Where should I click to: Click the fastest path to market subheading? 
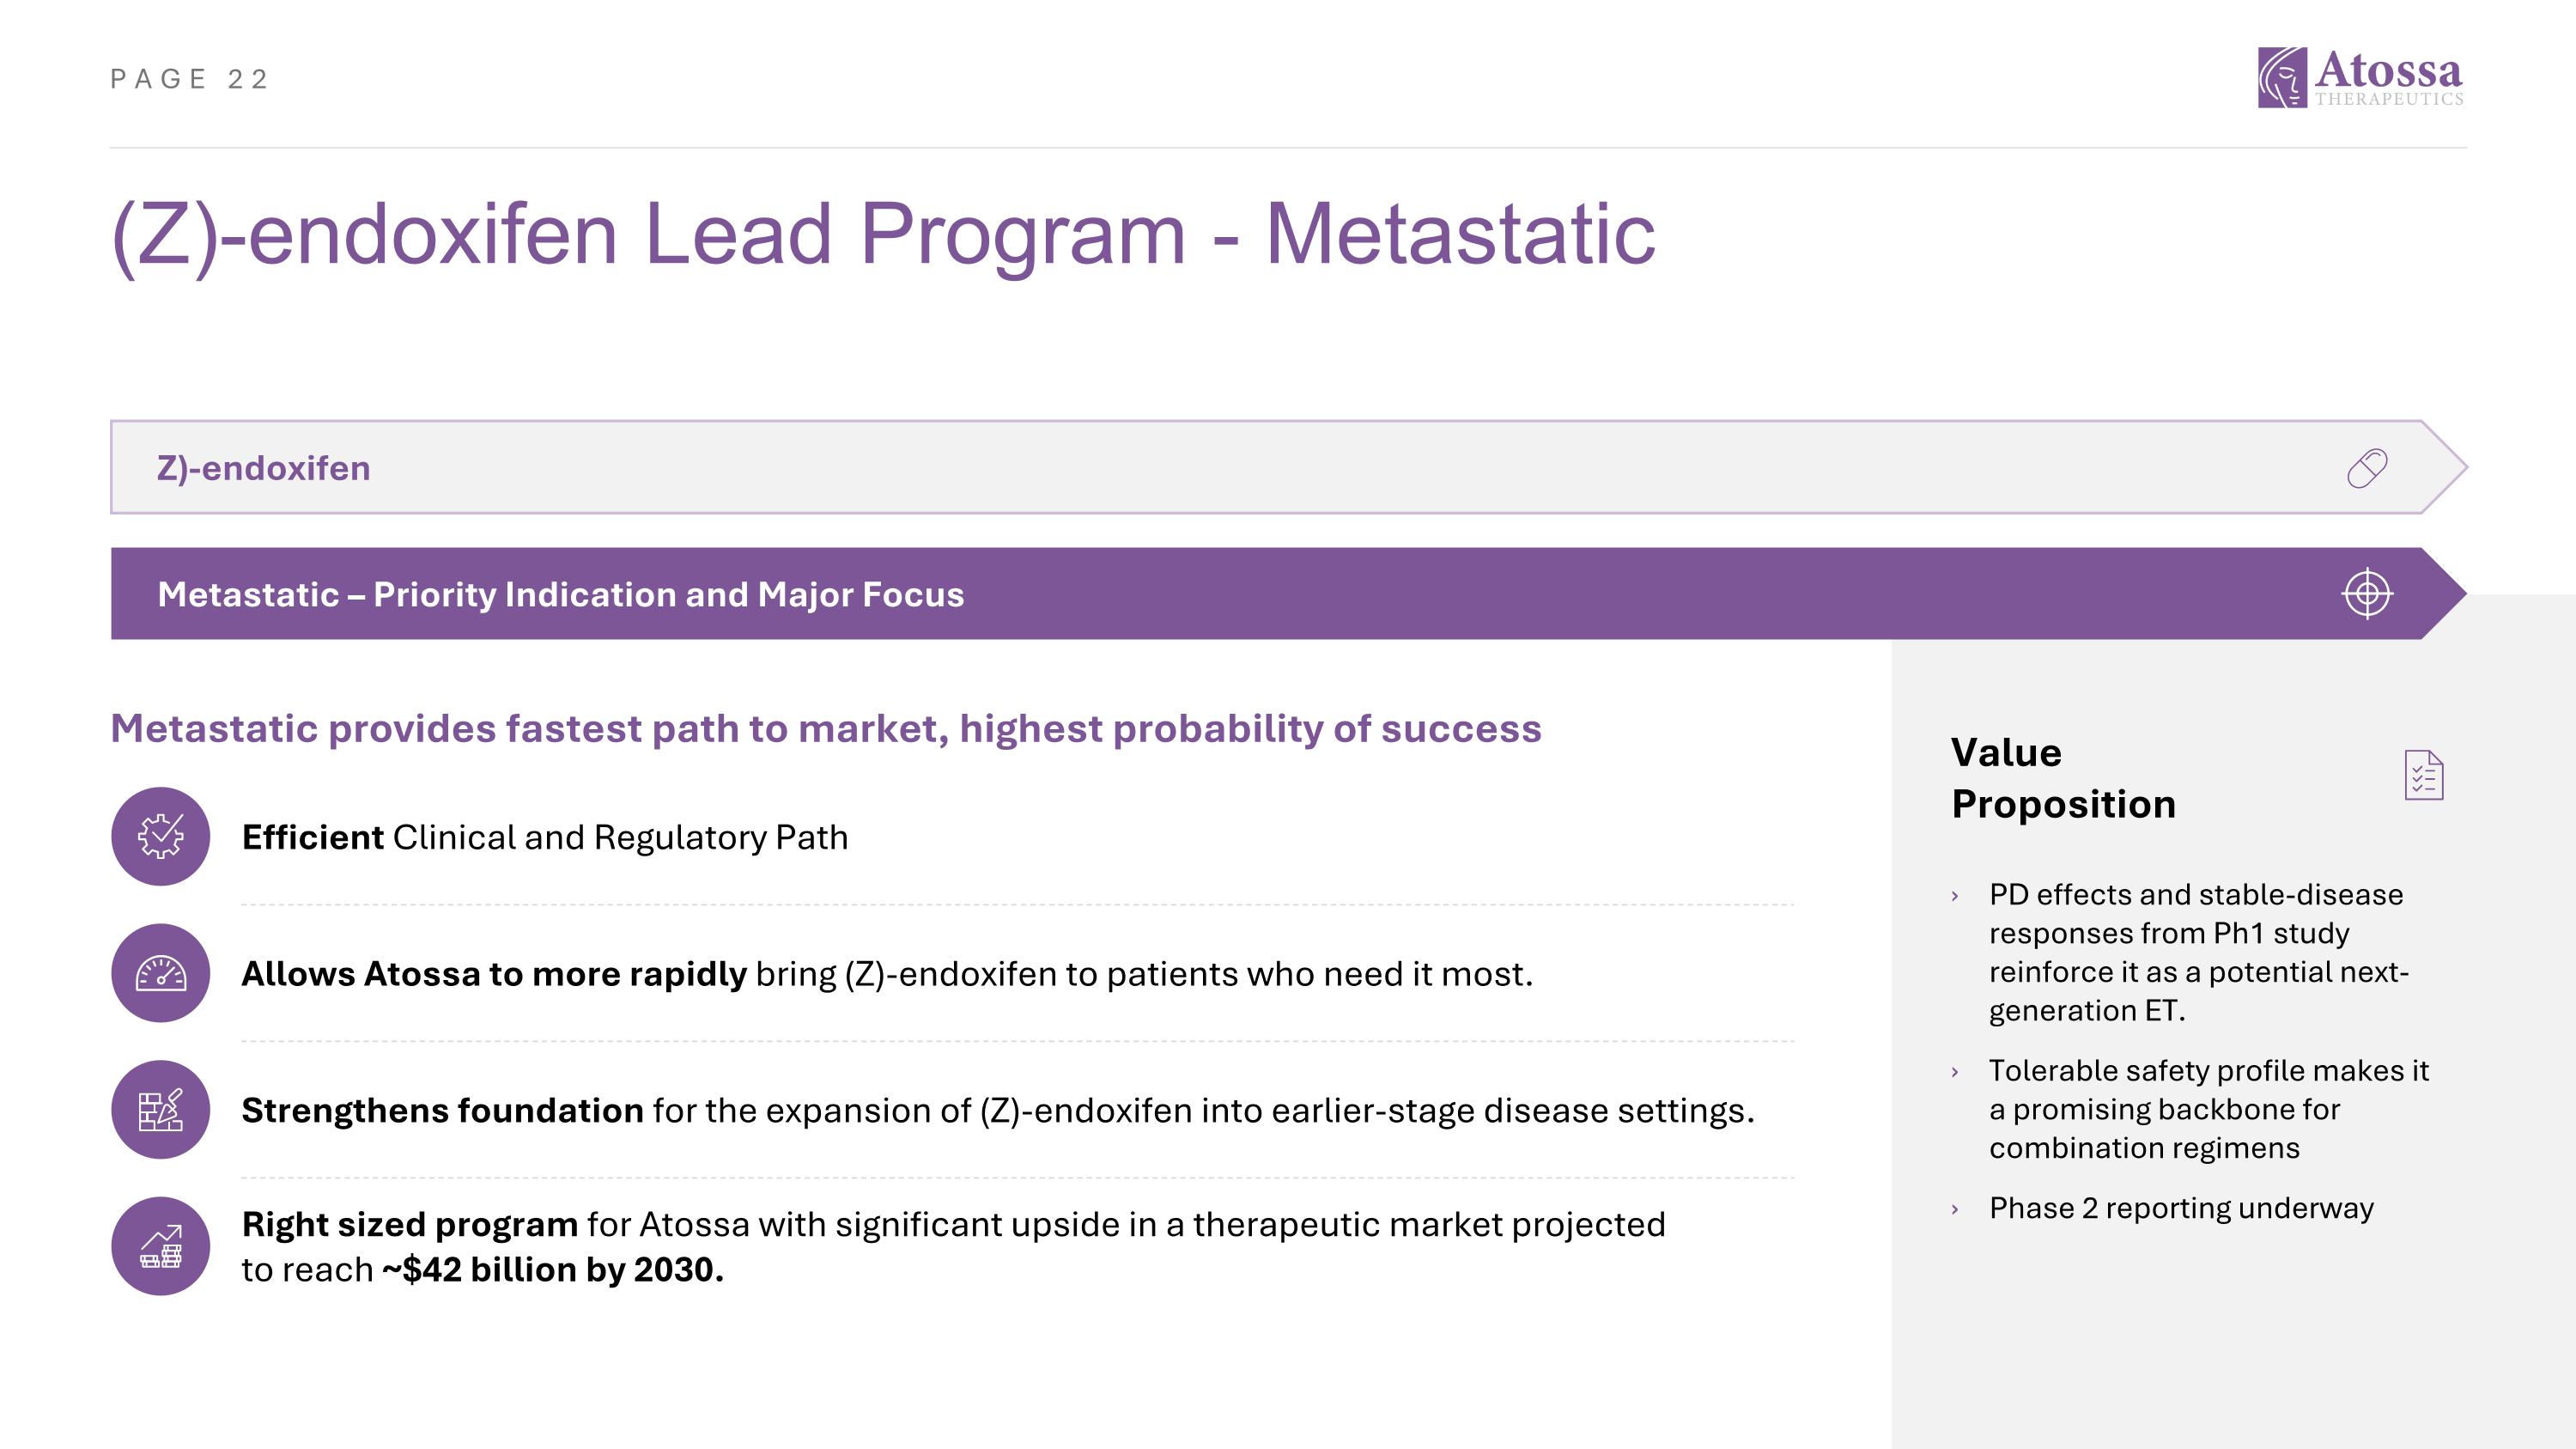(x=825, y=729)
